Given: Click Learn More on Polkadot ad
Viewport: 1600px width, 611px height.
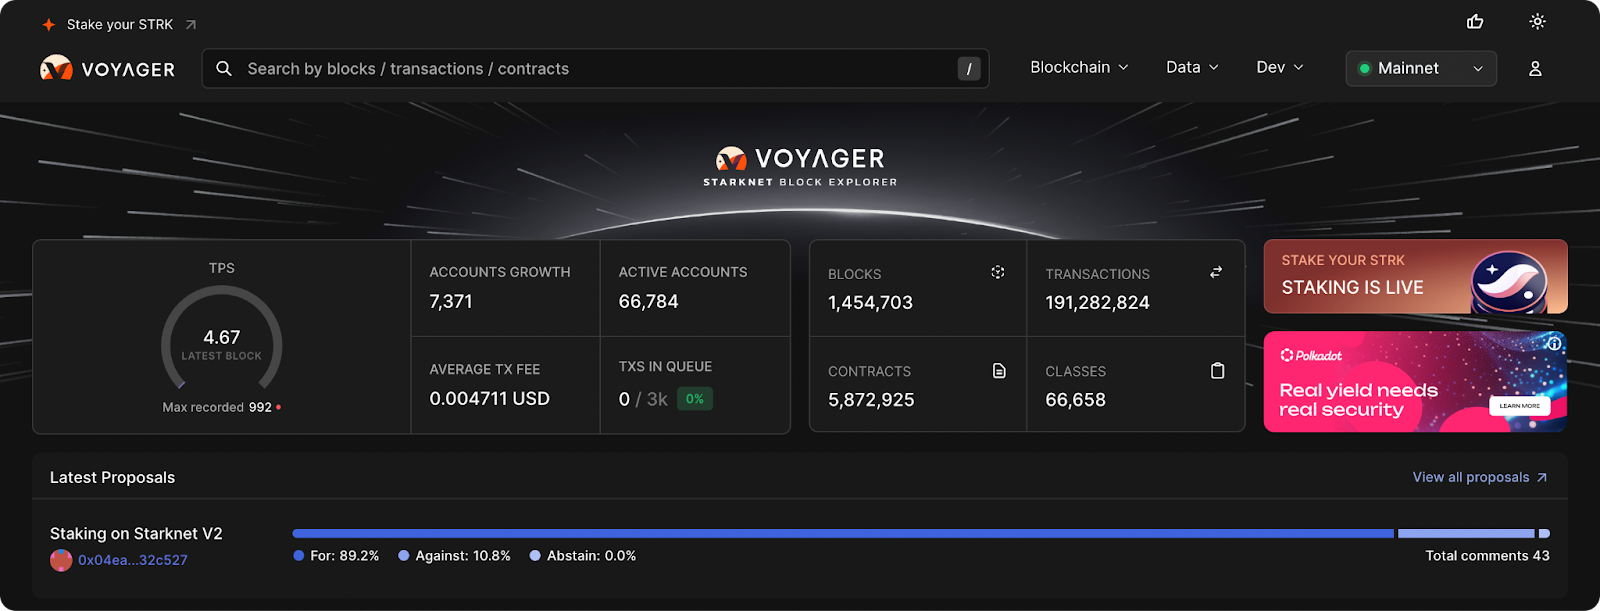Looking at the screenshot, I should point(1519,406).
